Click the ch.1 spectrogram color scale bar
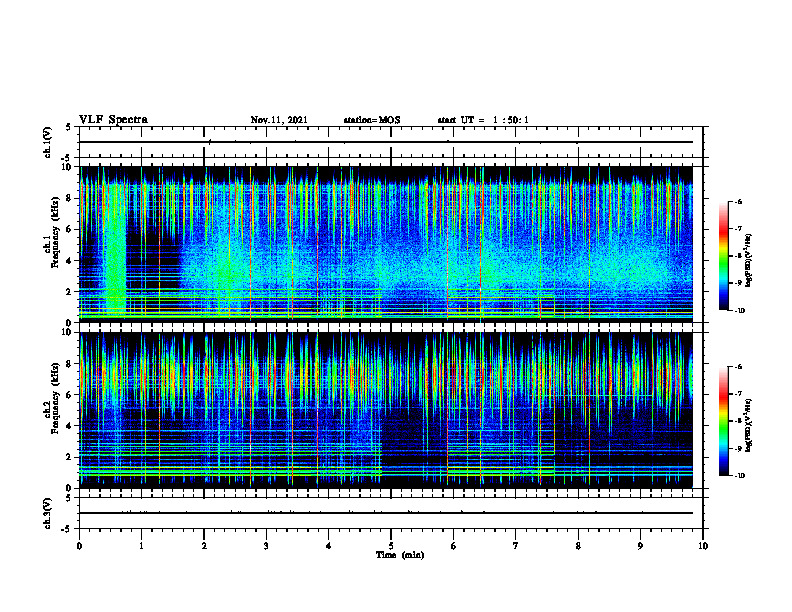Screen dimensions: 792x612 [723, 256]
